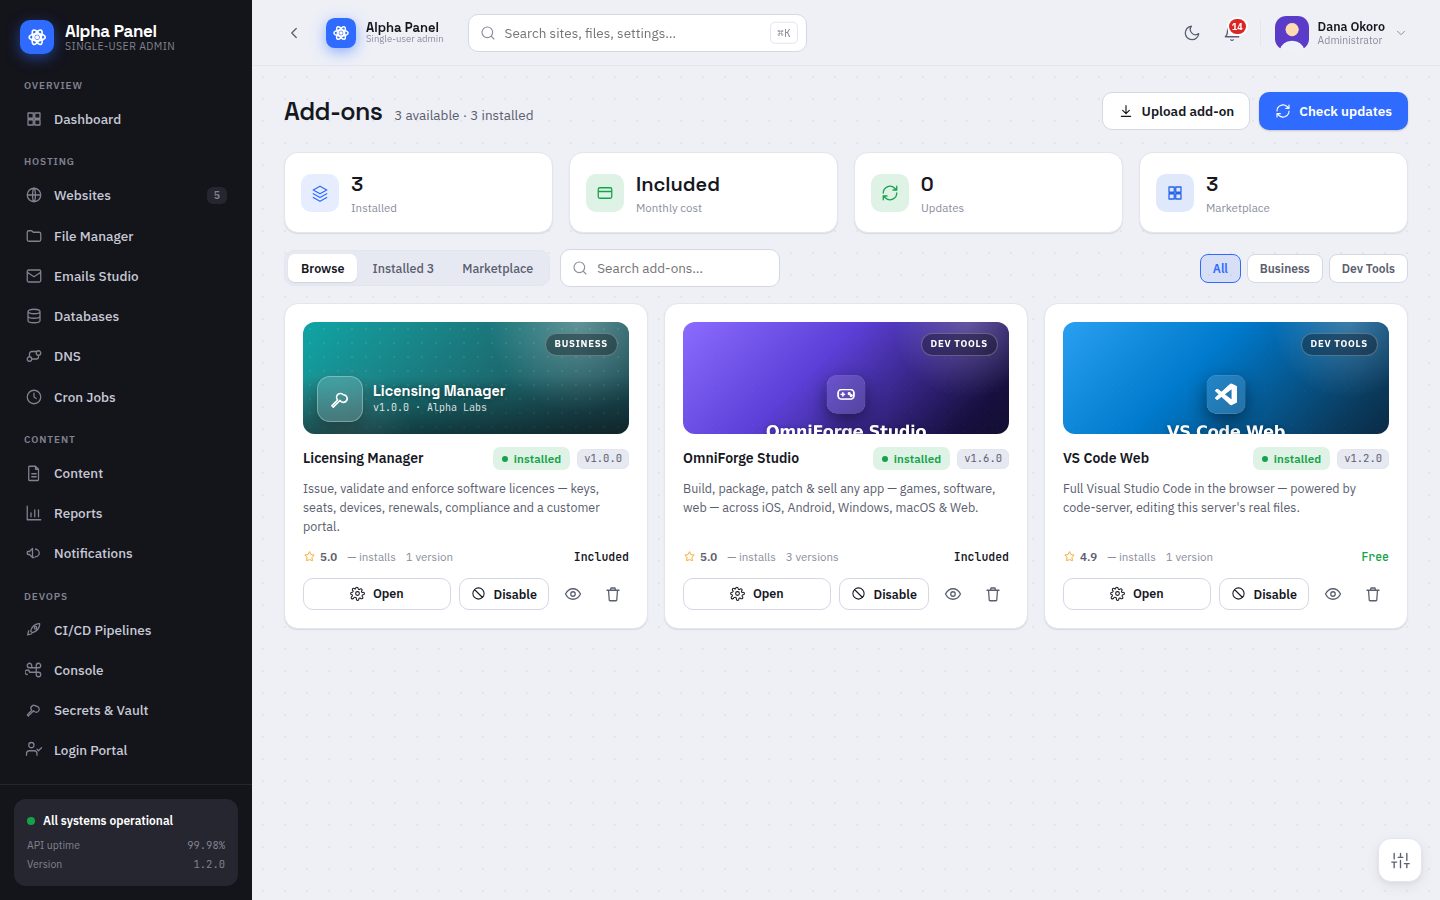Focus the global search sites, files, settings field

[637, 33]
